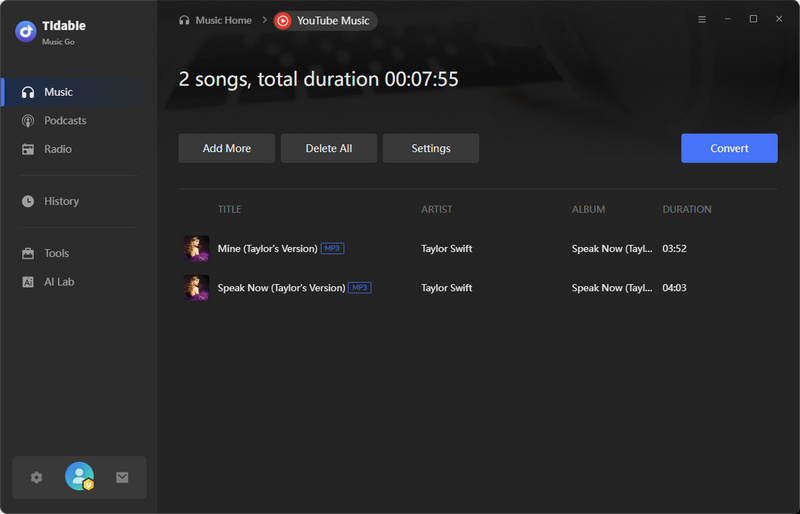Click the headphones icon beside Music
This screenshot has height=514, width=800.
[x=28, y=92]
